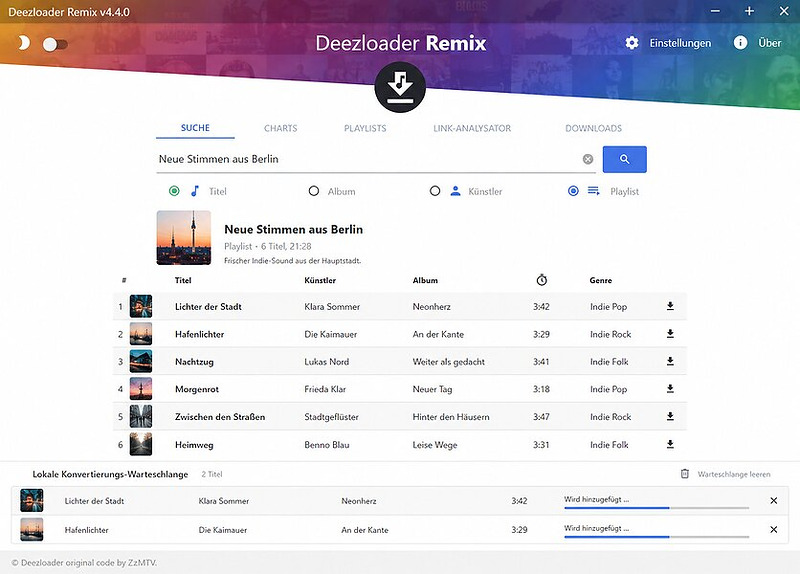Click the Berlin playlist cover image
800x574 pixels.
coord(184,238)
